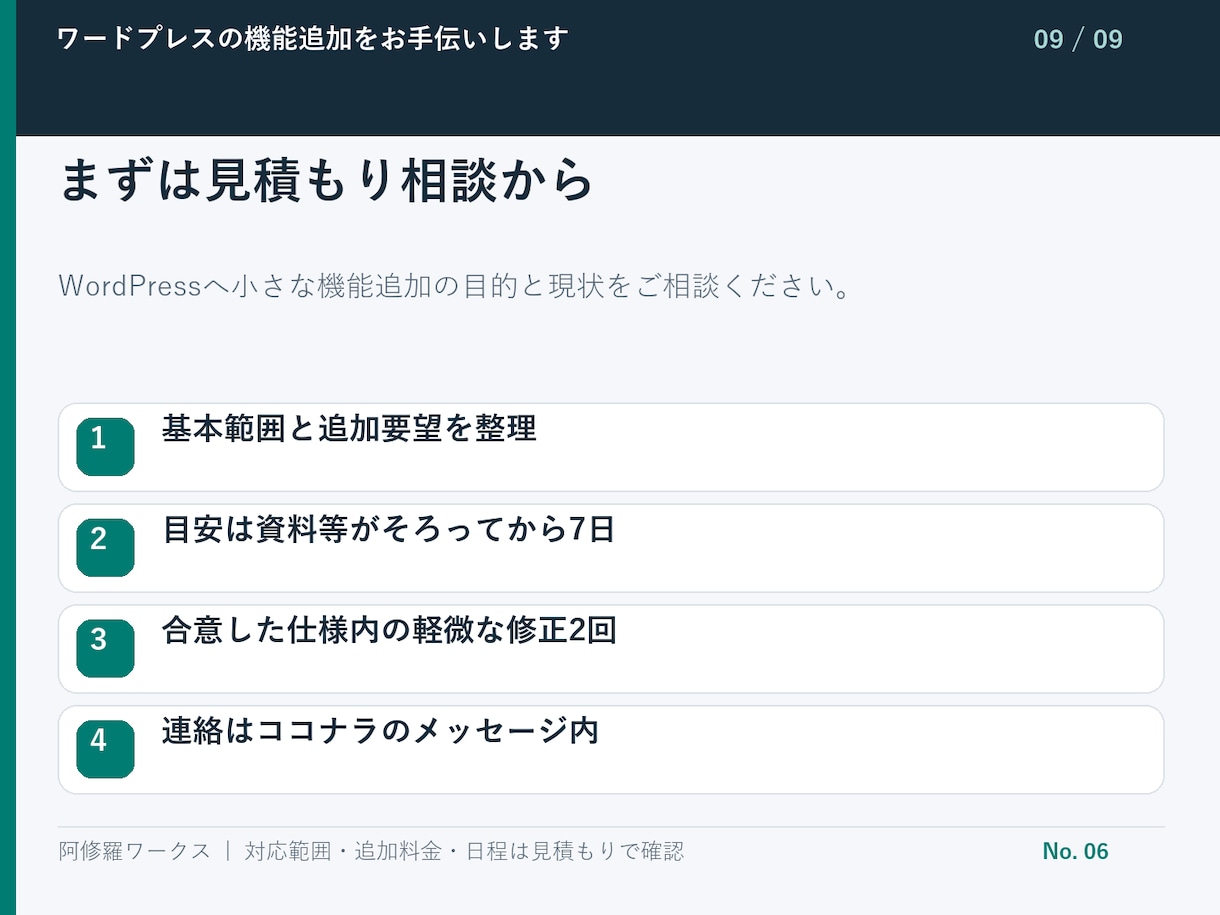Click the subtitle beginning with WordPressへ小さな機能追加
This screenshot has height=915, width=1220.
pos(455,287)
